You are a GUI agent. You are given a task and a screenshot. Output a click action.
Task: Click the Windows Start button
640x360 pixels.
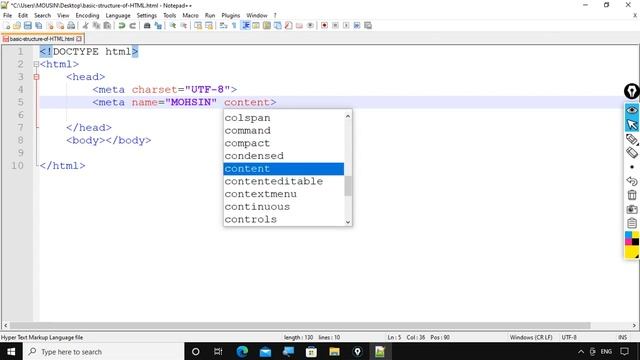pyautogui.click(x=11, y=351)
